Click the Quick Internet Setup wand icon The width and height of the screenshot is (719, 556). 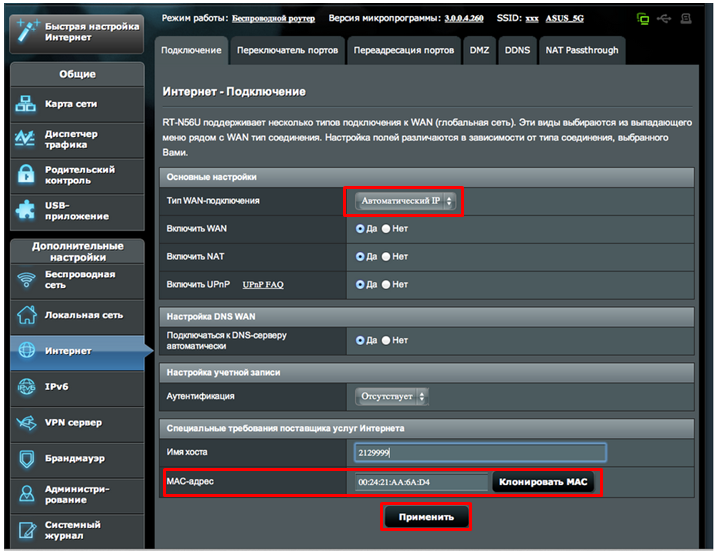pyautogui.click(x=28, y=31)
